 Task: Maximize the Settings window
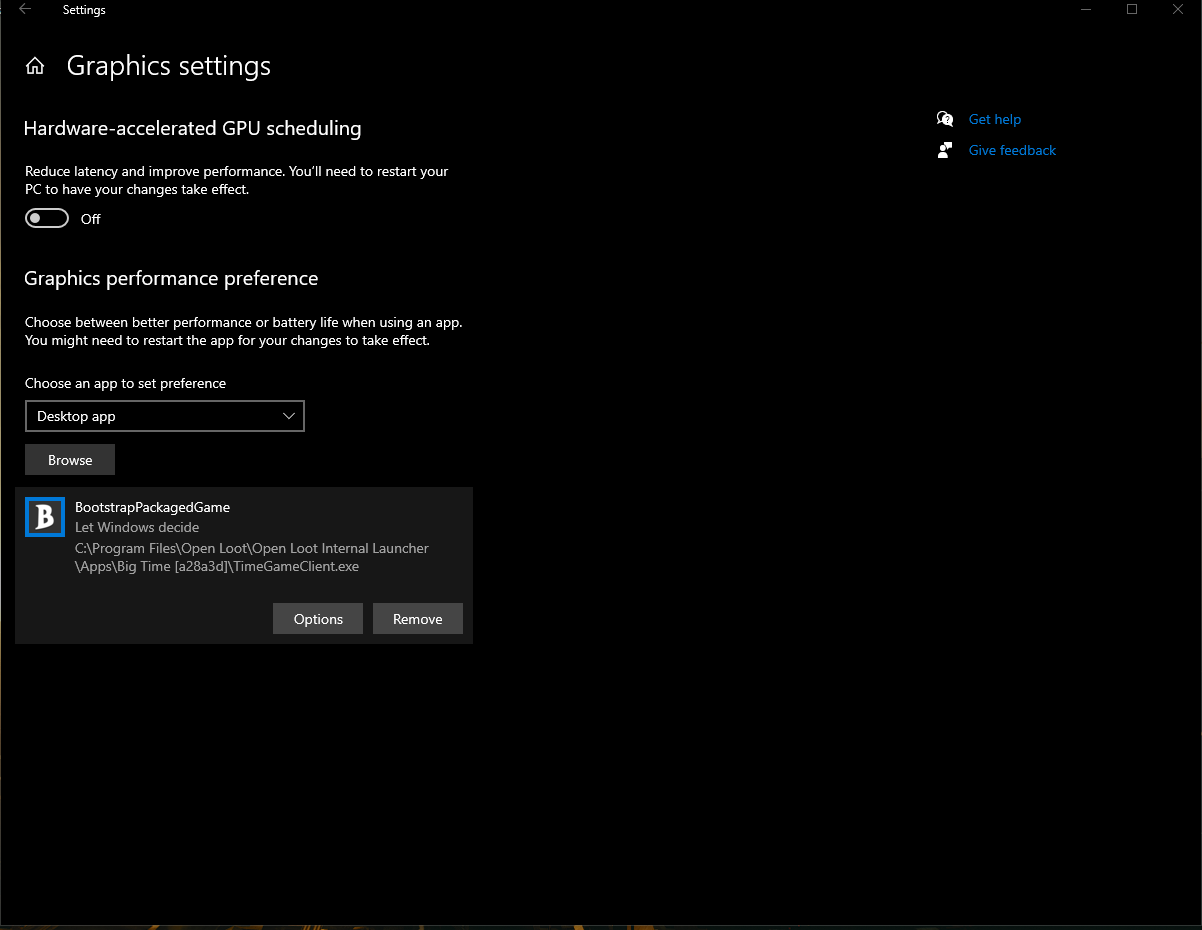(1132, 10)
